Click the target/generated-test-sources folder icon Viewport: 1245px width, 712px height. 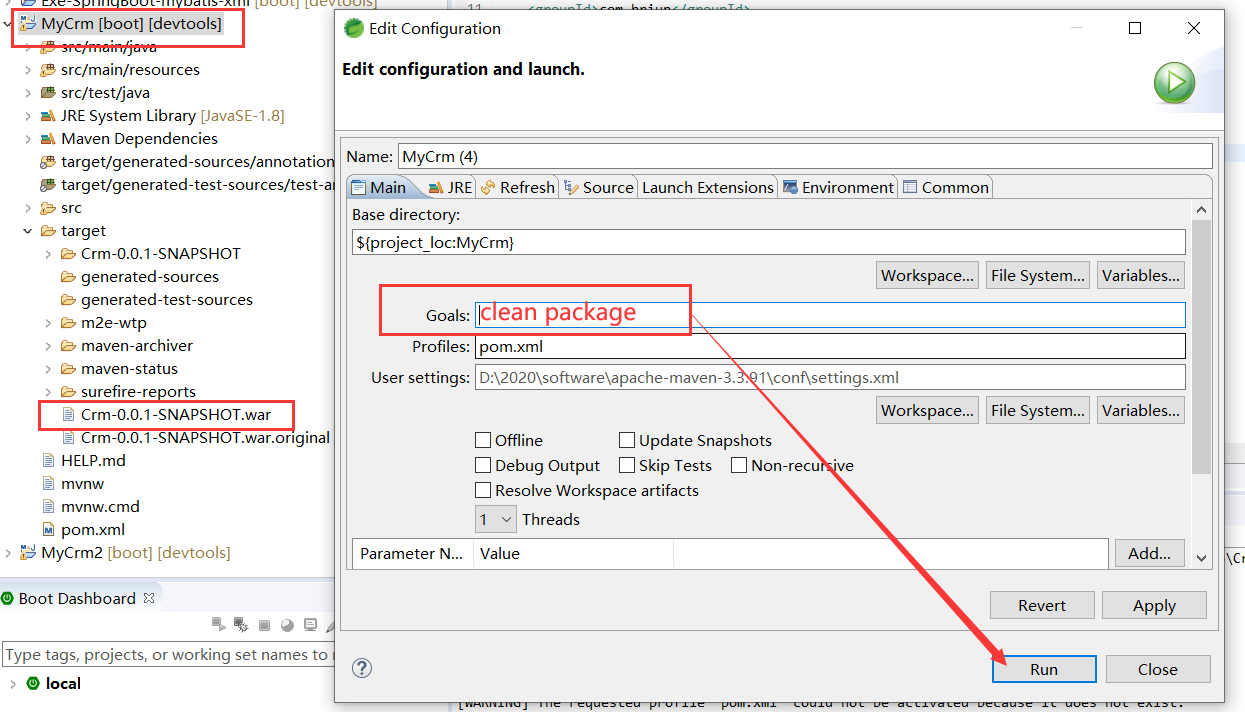click(48, 184)
